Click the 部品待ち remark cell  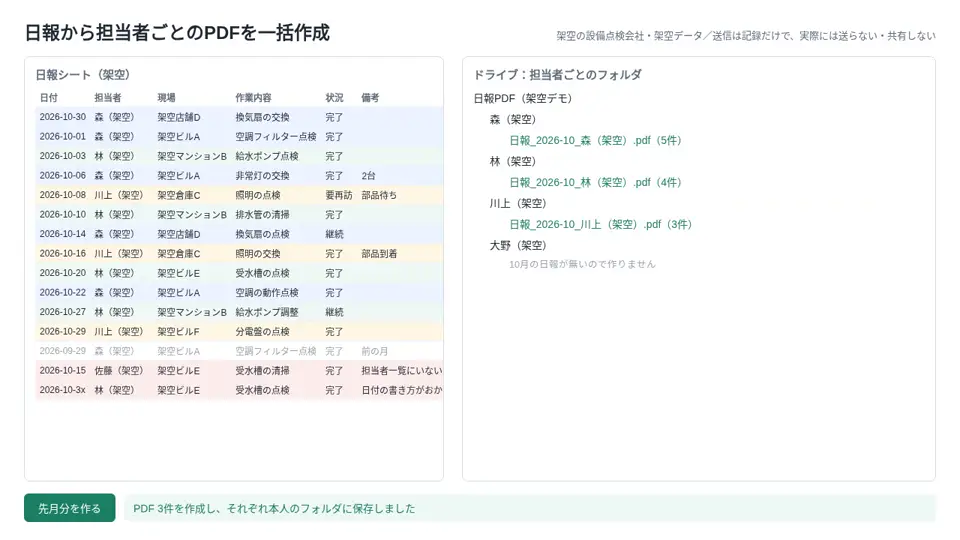pyautogui.click(x=379, y=195)
